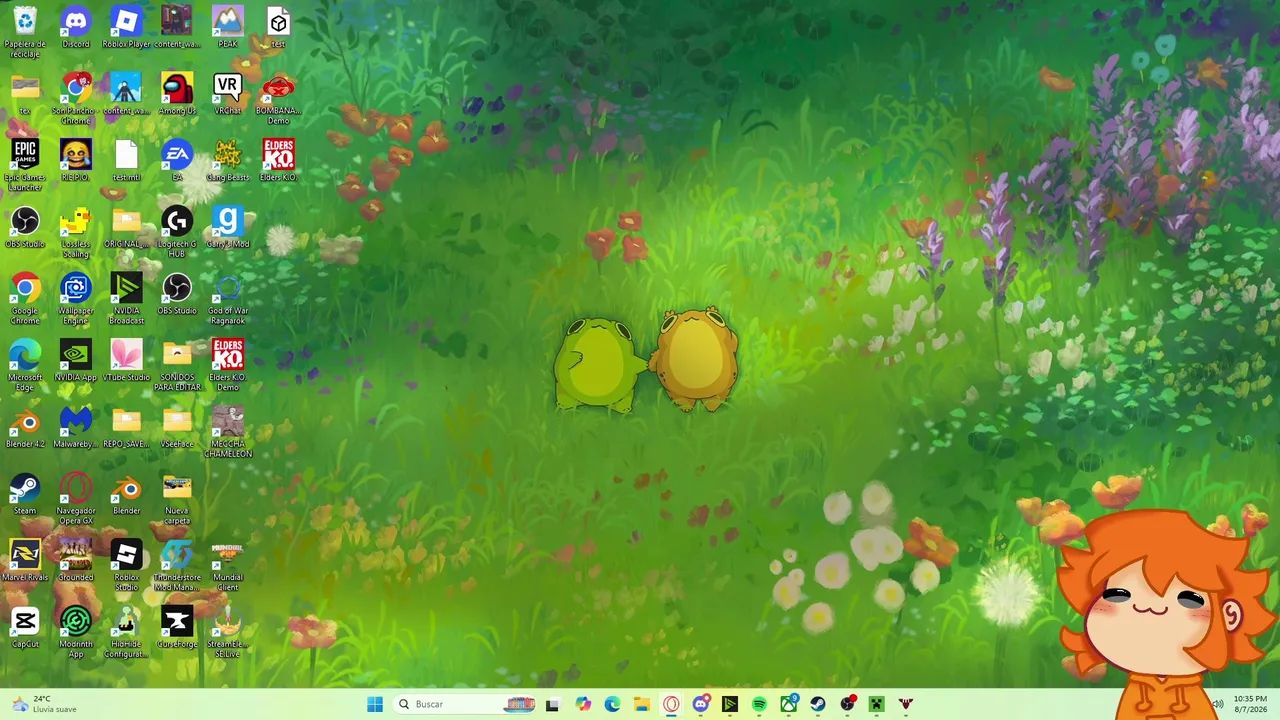Open Minecraft from the taskbar

click(877, 704)
